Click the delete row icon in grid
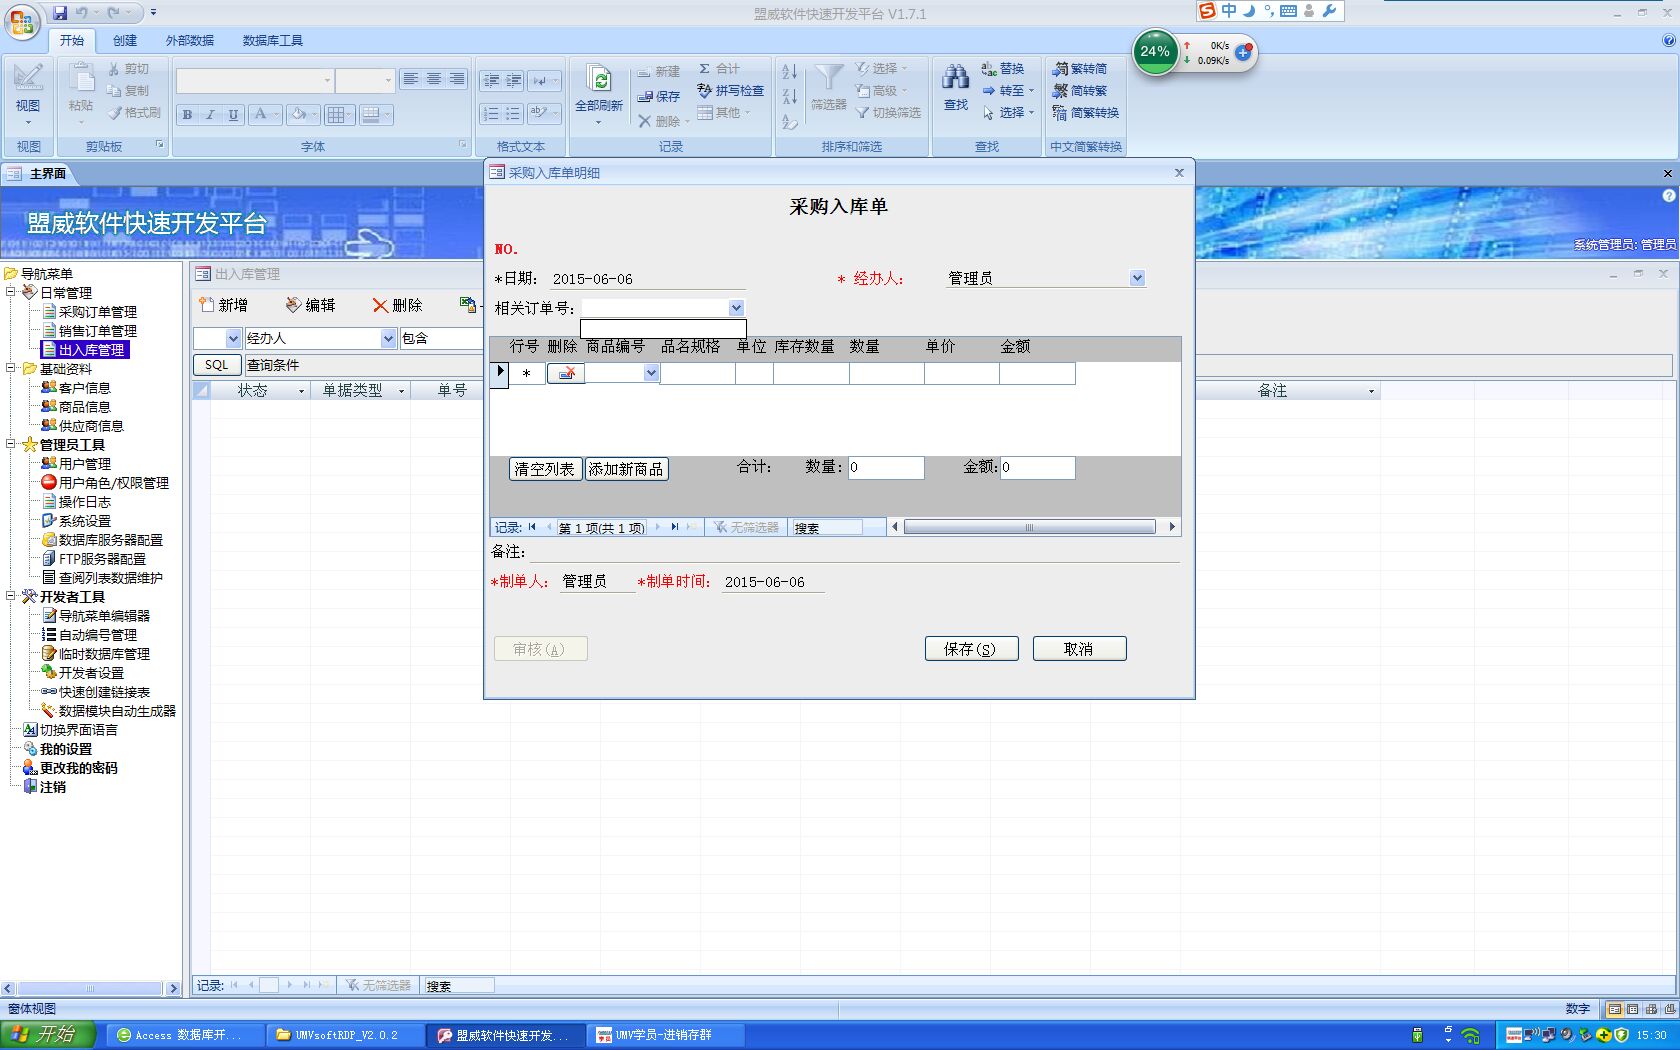Screen dimensions: 1680x1050 565,373
